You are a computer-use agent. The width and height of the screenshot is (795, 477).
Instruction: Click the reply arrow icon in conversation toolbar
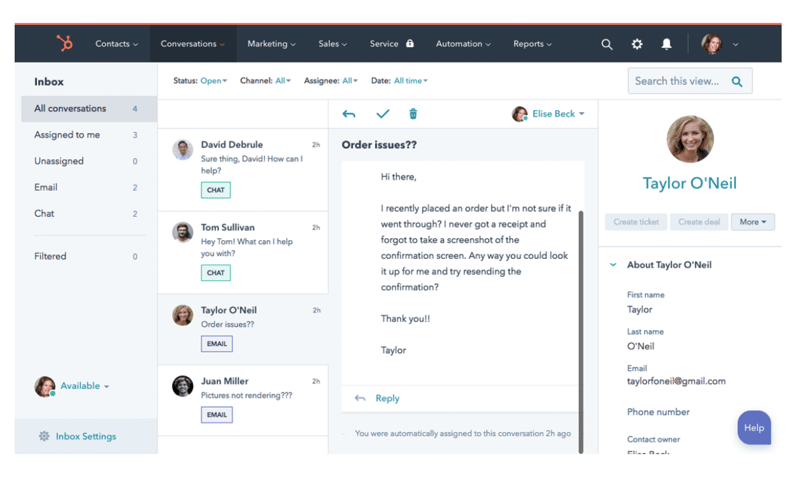pyautogui.click(x=349, y=114)
